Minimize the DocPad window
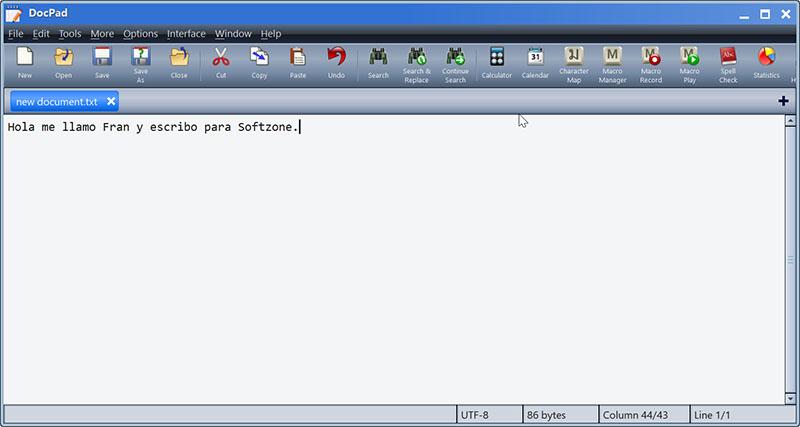800x427 pixels. tap(744, 15)
